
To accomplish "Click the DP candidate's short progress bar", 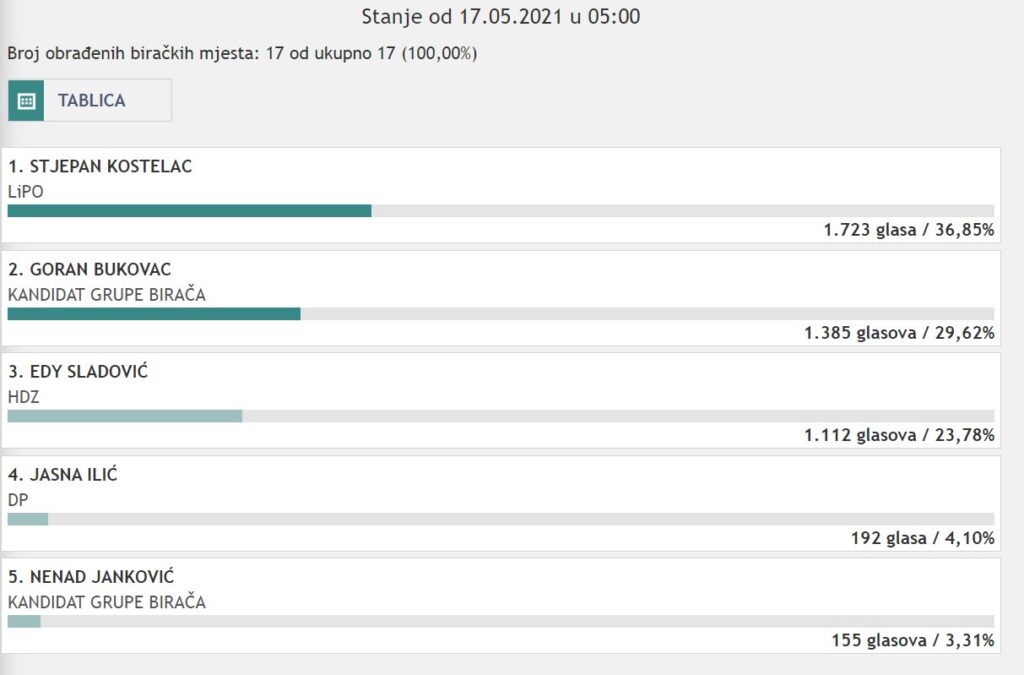I will click(28, 519).
